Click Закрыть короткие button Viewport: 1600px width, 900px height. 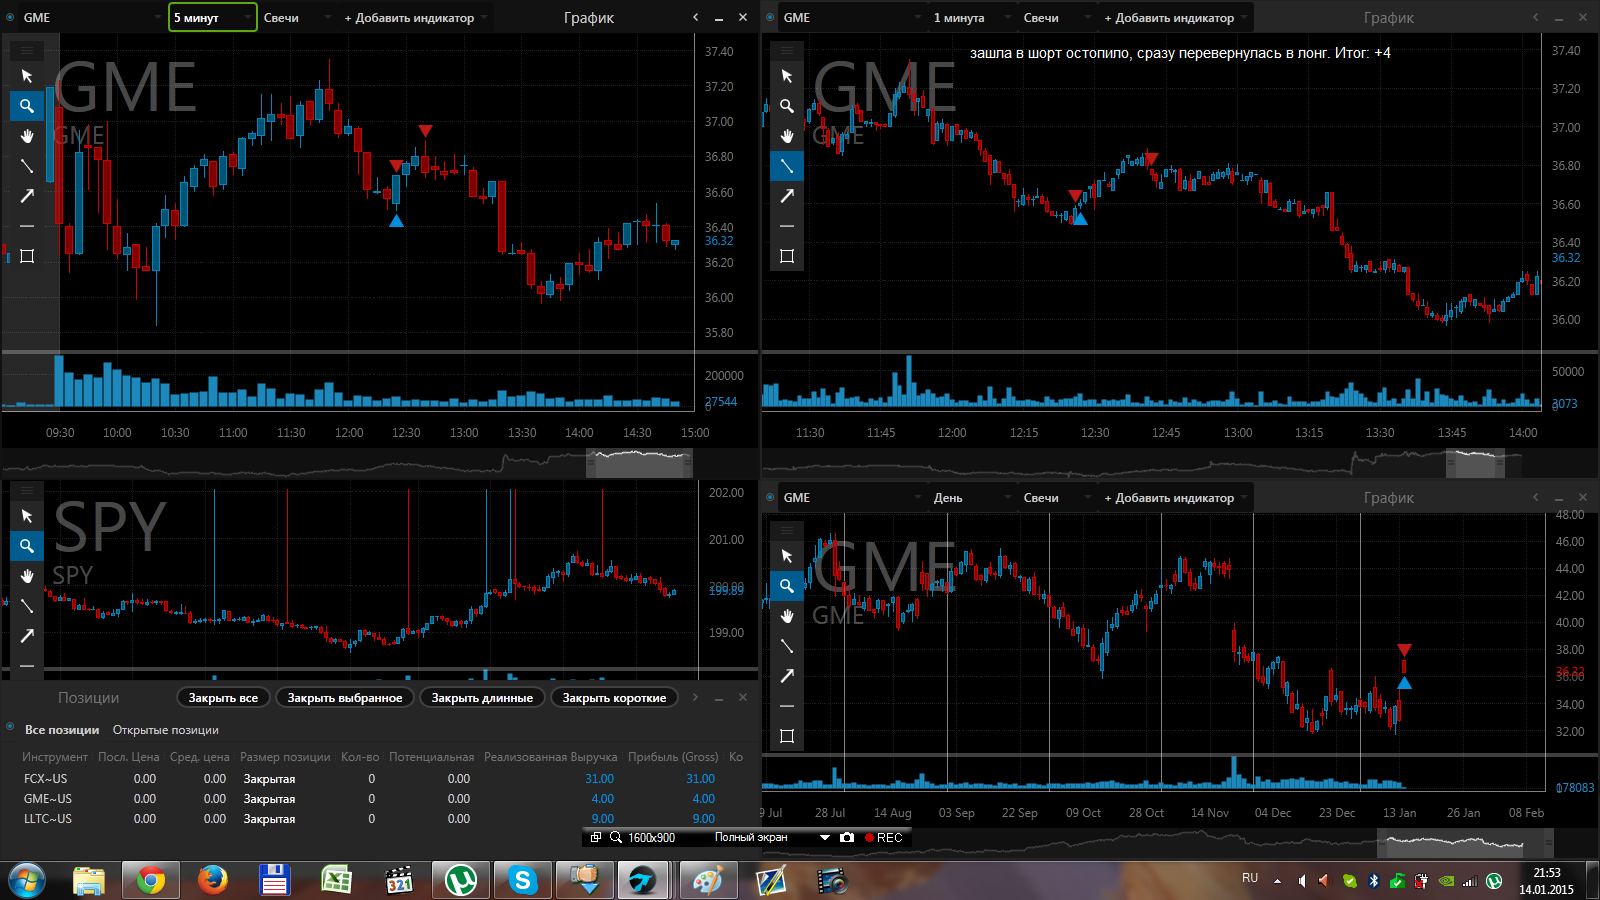click(614, 698)
